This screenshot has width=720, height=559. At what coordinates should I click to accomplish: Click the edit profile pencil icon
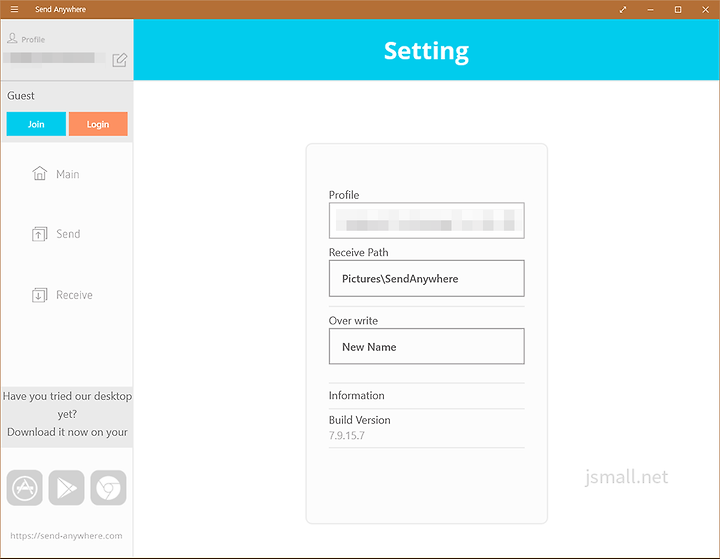119,60
